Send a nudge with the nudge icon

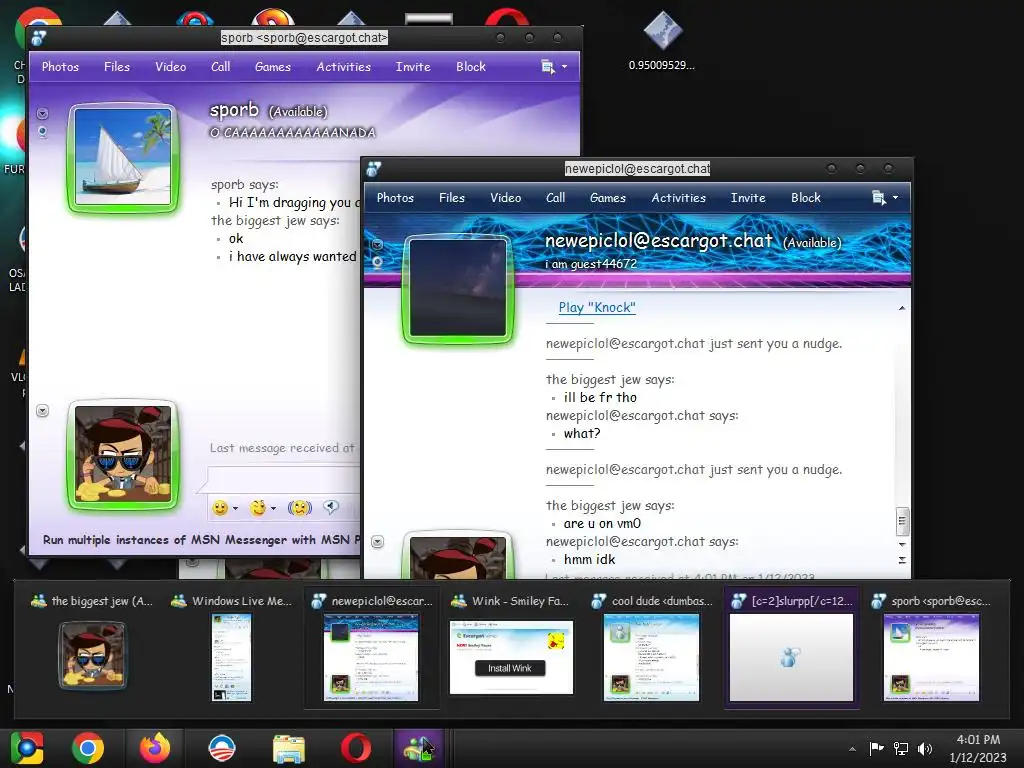pyautogui.click(x=300, y=508)
